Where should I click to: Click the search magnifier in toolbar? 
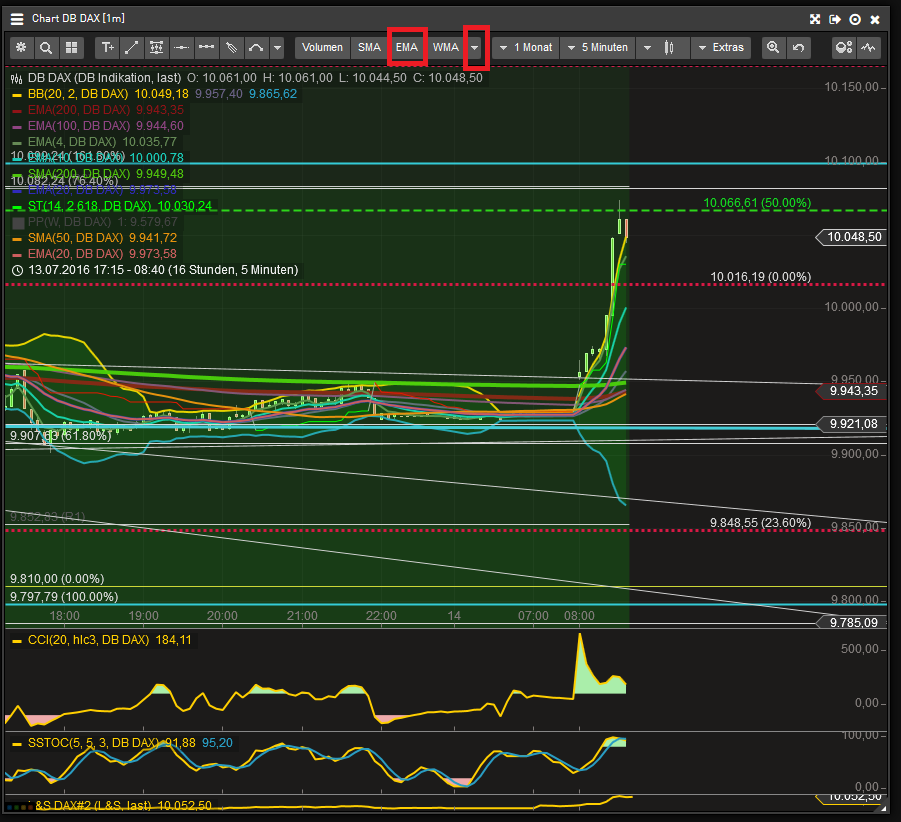(46, 47)
